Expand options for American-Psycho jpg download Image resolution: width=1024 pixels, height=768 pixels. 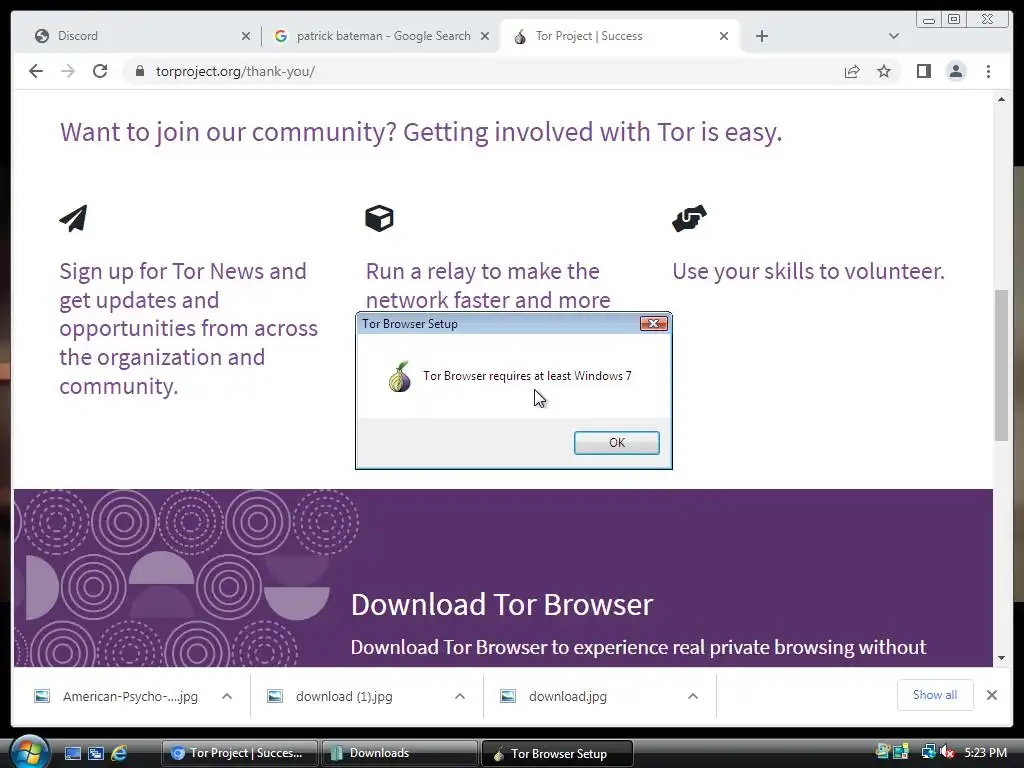[227, 696]
